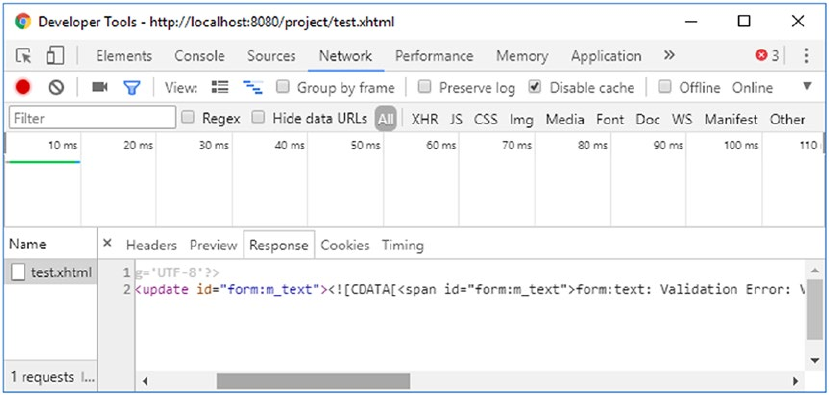The height and width of the screenshot is (395, 829).
Task: Open the DevTools three-dot customize menu
Action: (806, 56)
